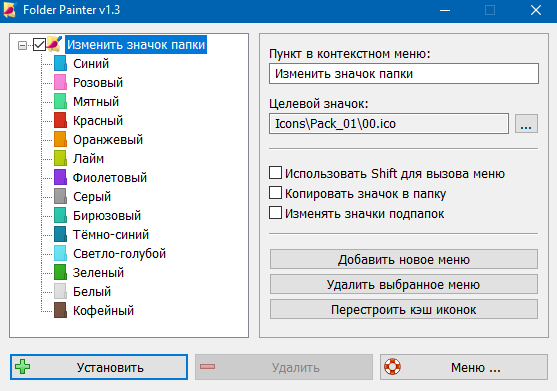Screen dimensions: 557x391
Task: Click the paintbrush folder icon of root node
Action: pyautogui.click(x=54, y=44)
